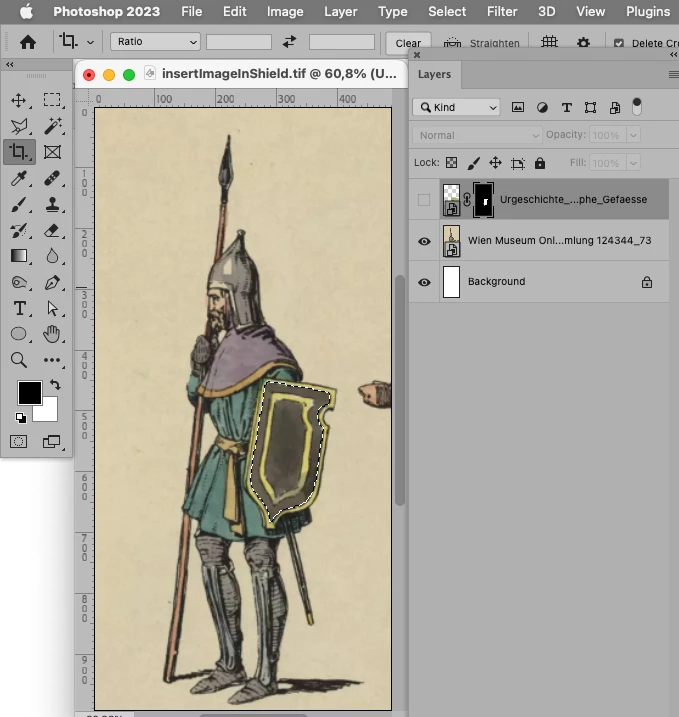Viewport: 679px width, 717px height.
Task: Open the Kind filter dropdown
Action: (456, 107)
